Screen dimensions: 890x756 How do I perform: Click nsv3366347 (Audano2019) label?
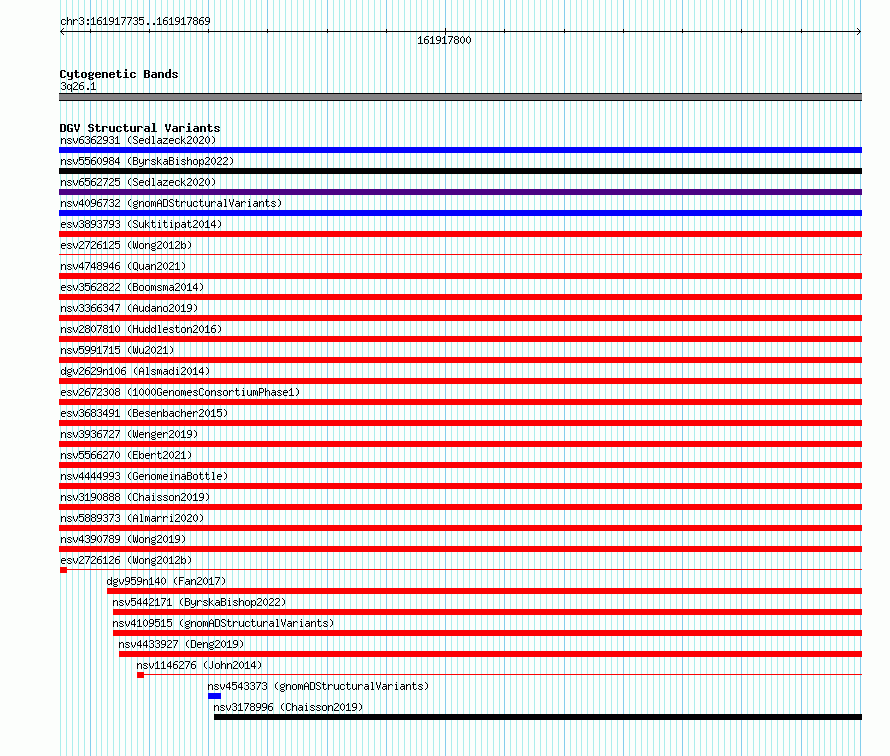pyautogui.click(x=129, y=308)
